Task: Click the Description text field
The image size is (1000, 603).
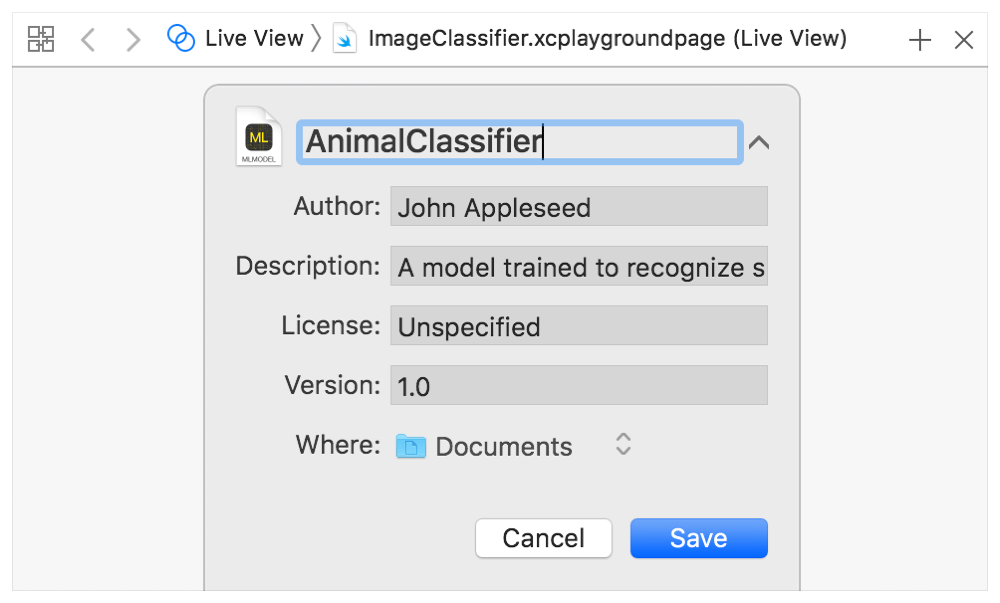Action: (x=578, y=267)
